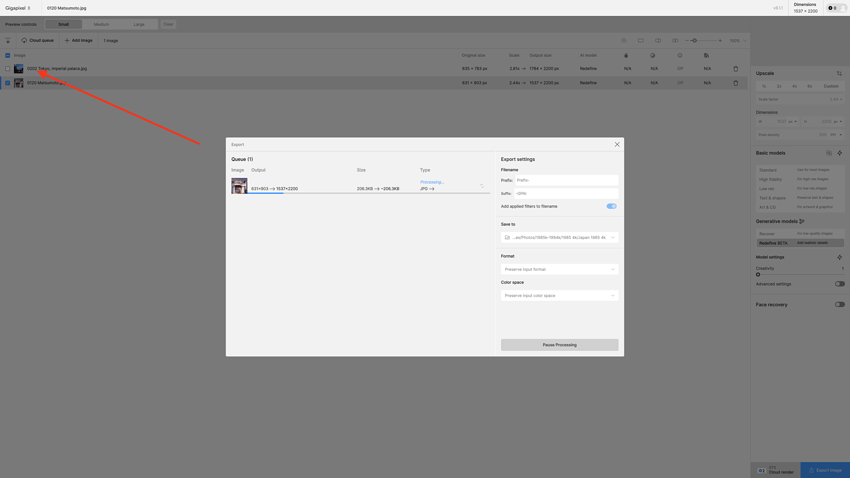Open the Cloud queue
The height and width of the screenshot is (478, 850).
coord(38,41)
